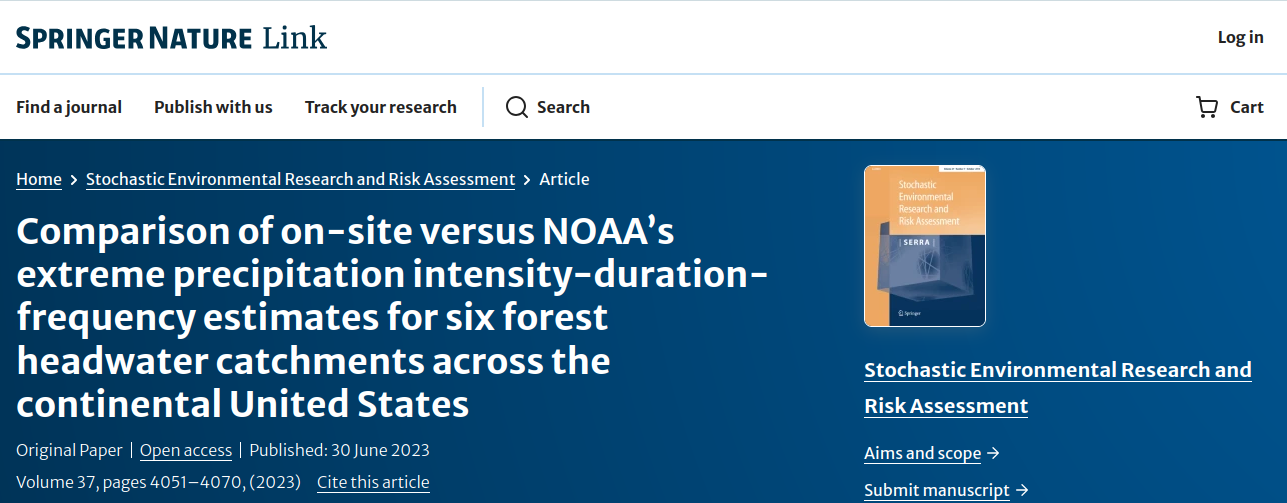View the Cart text link
1287x503 pixels.
click(1247, 107)
